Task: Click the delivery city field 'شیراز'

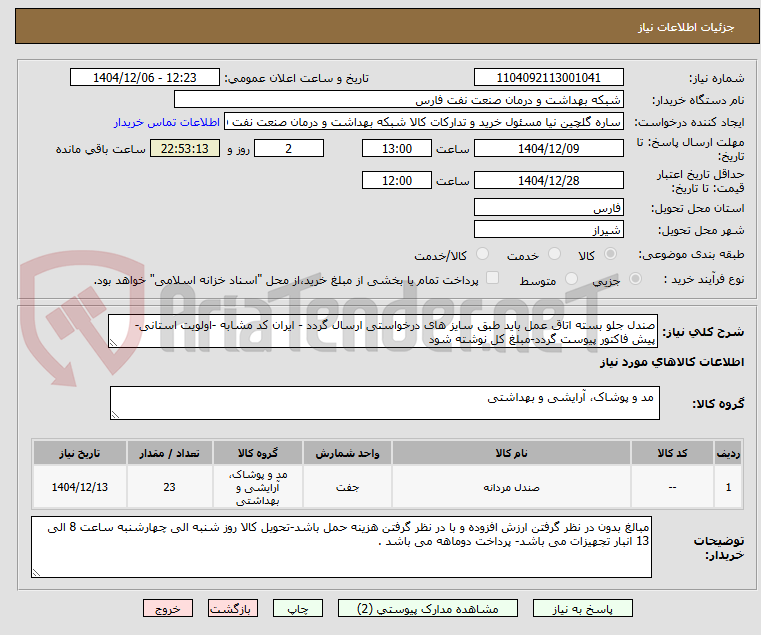Action: point(548,230)
